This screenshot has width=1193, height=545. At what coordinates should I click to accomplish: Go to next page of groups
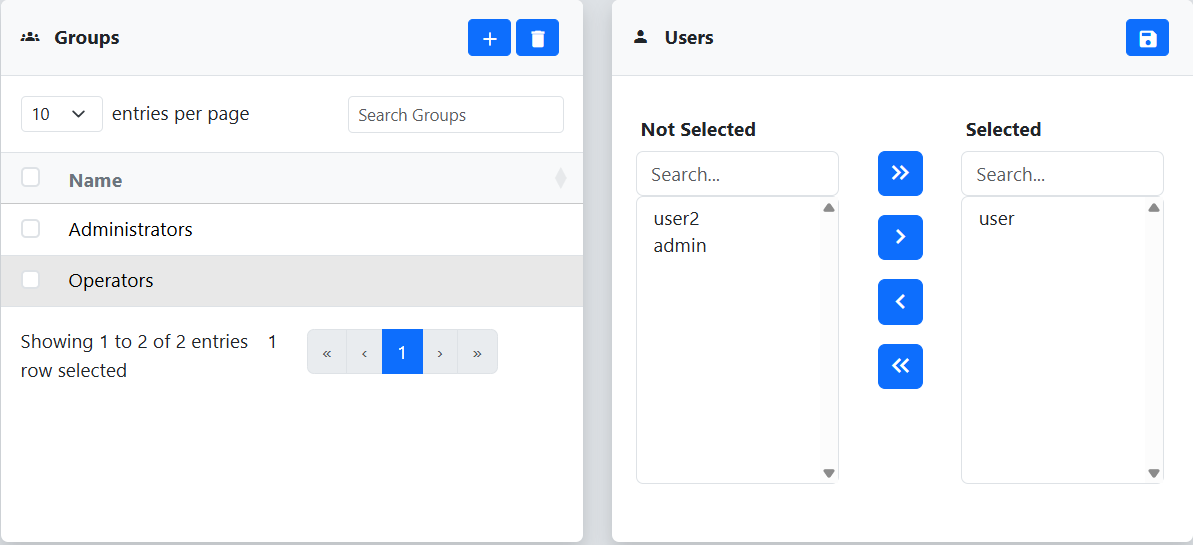click(440, 352)
